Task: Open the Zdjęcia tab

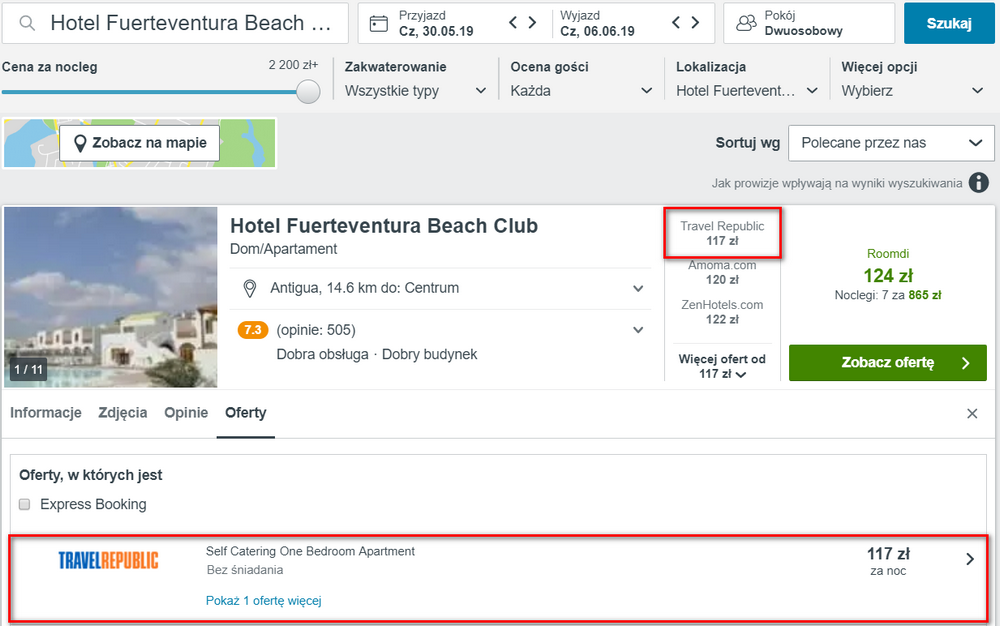Action: click(122, 412)
